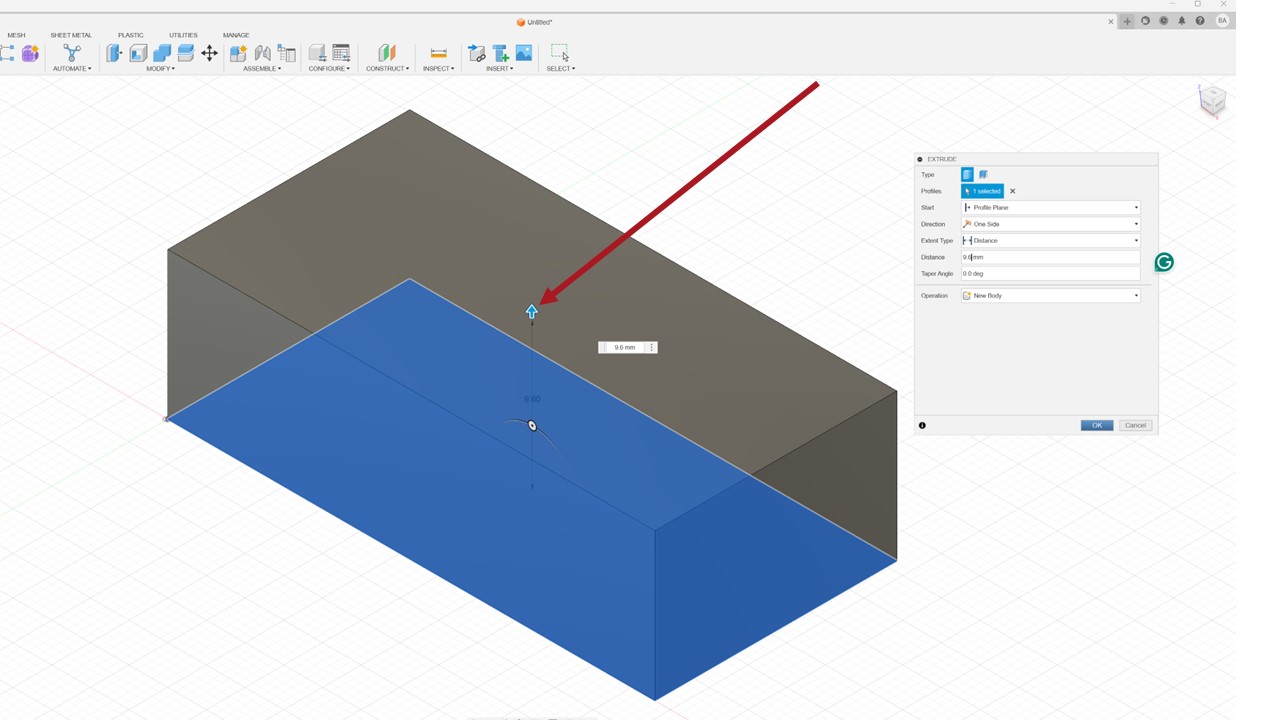The image size is (1280, 720).
Task: Click the Joint tool icon
Action: (262, 53)
